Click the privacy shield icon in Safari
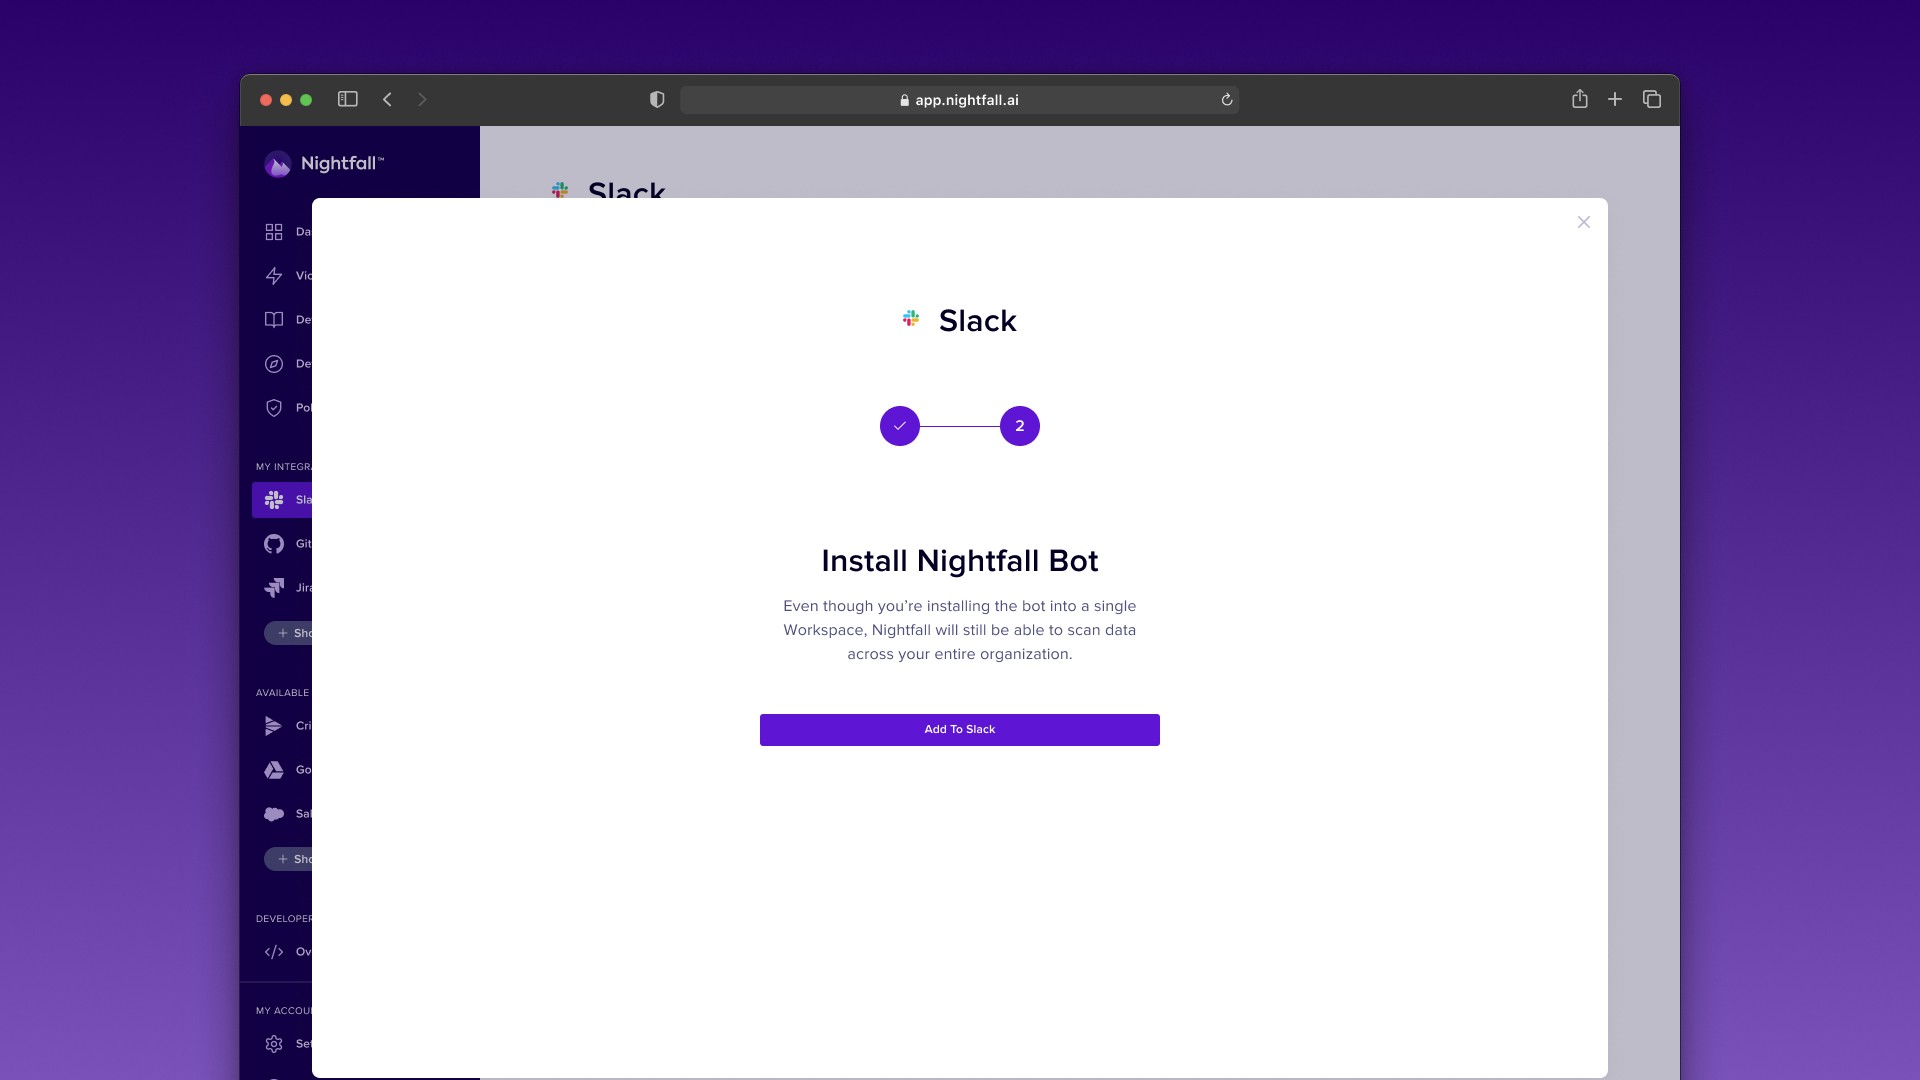Screen dimensions: 1920x1080 coord(657,99)
